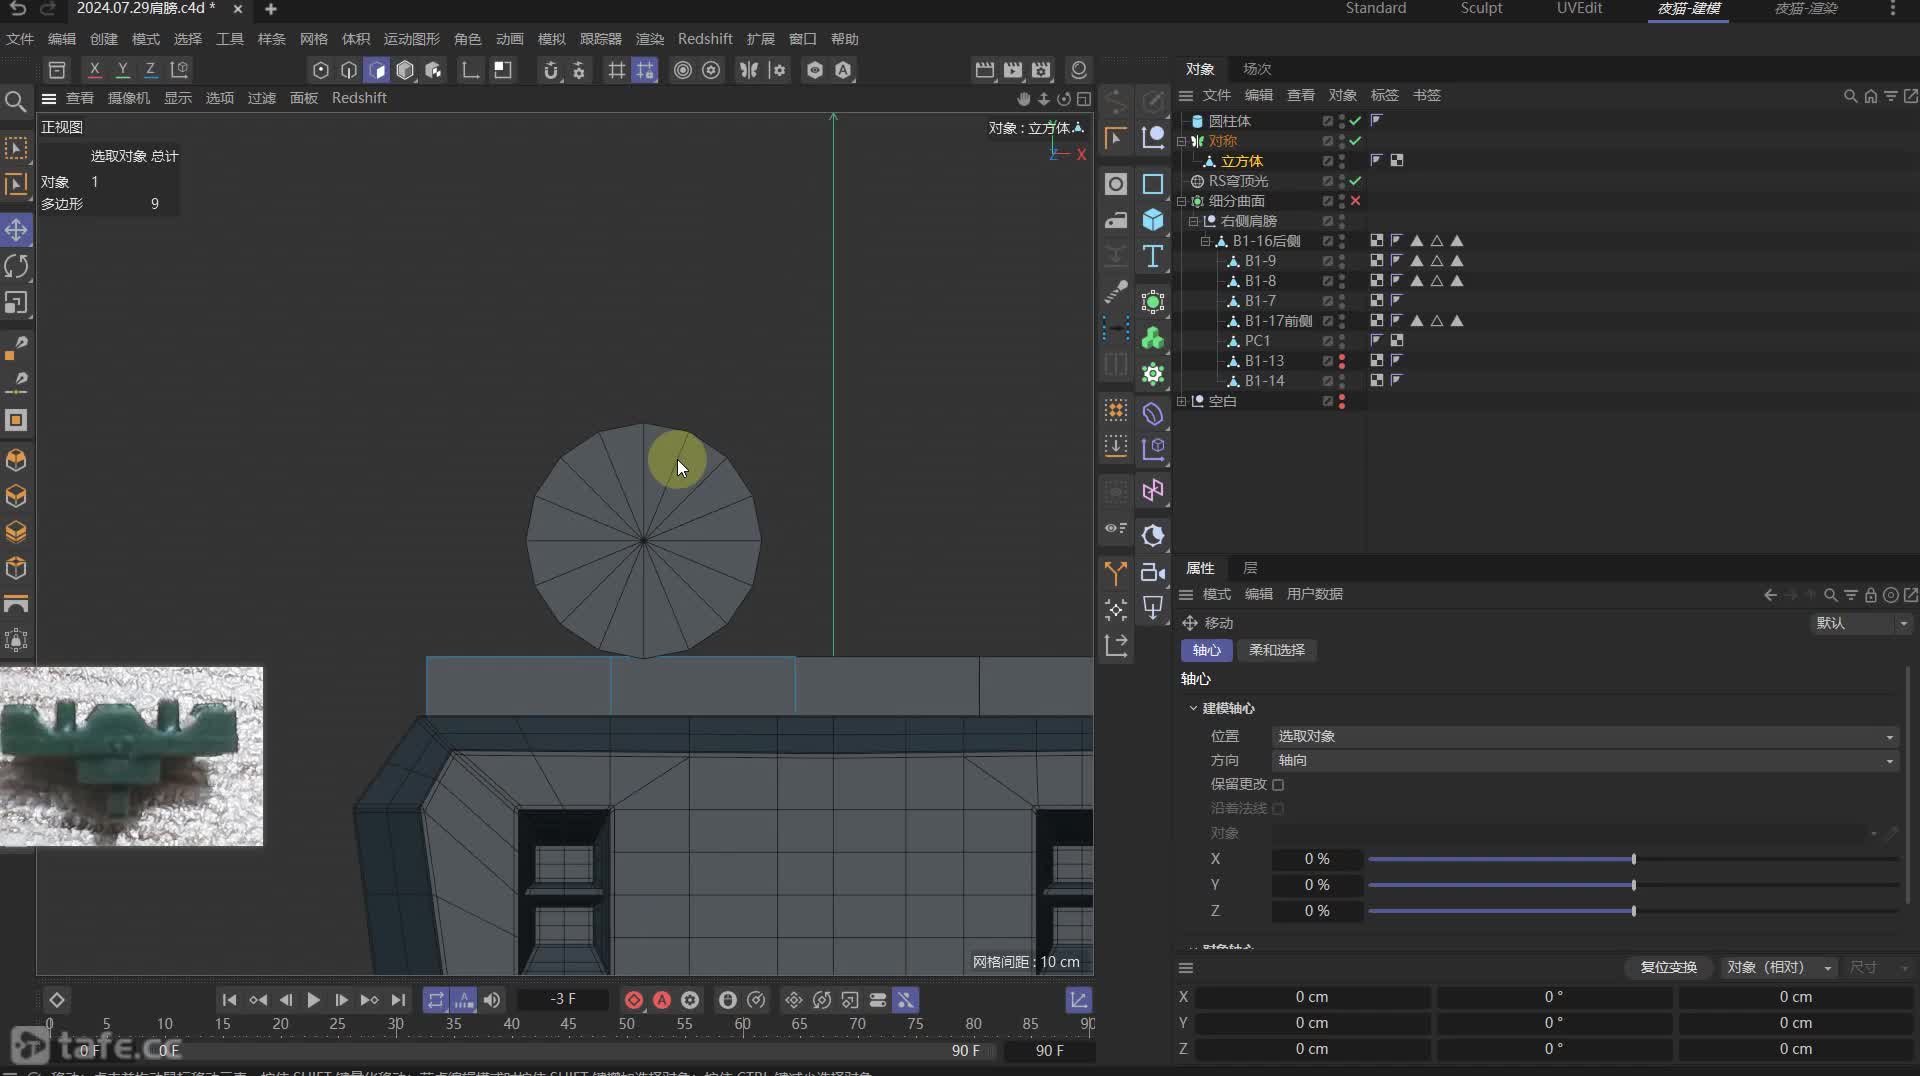Viewport: 1920px width, 1076px height.
Task: Select the B1-9 object in tree
Action: [x=1260, y=261]
